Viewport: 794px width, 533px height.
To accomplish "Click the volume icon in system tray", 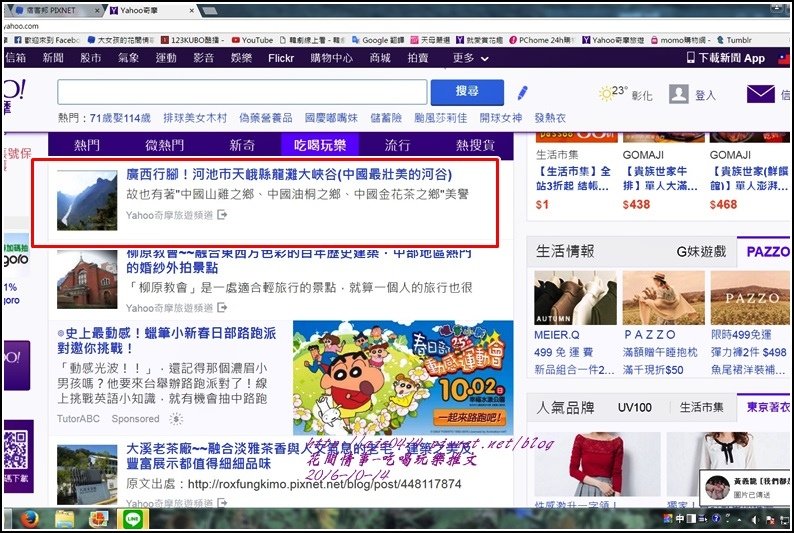I will point(755,520).
